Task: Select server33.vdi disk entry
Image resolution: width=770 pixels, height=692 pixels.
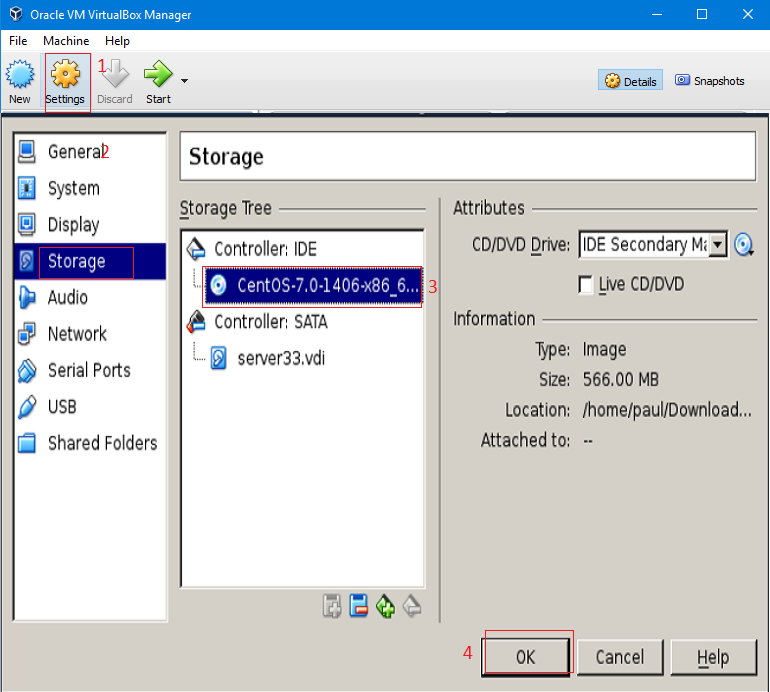Action: [281, 358]
